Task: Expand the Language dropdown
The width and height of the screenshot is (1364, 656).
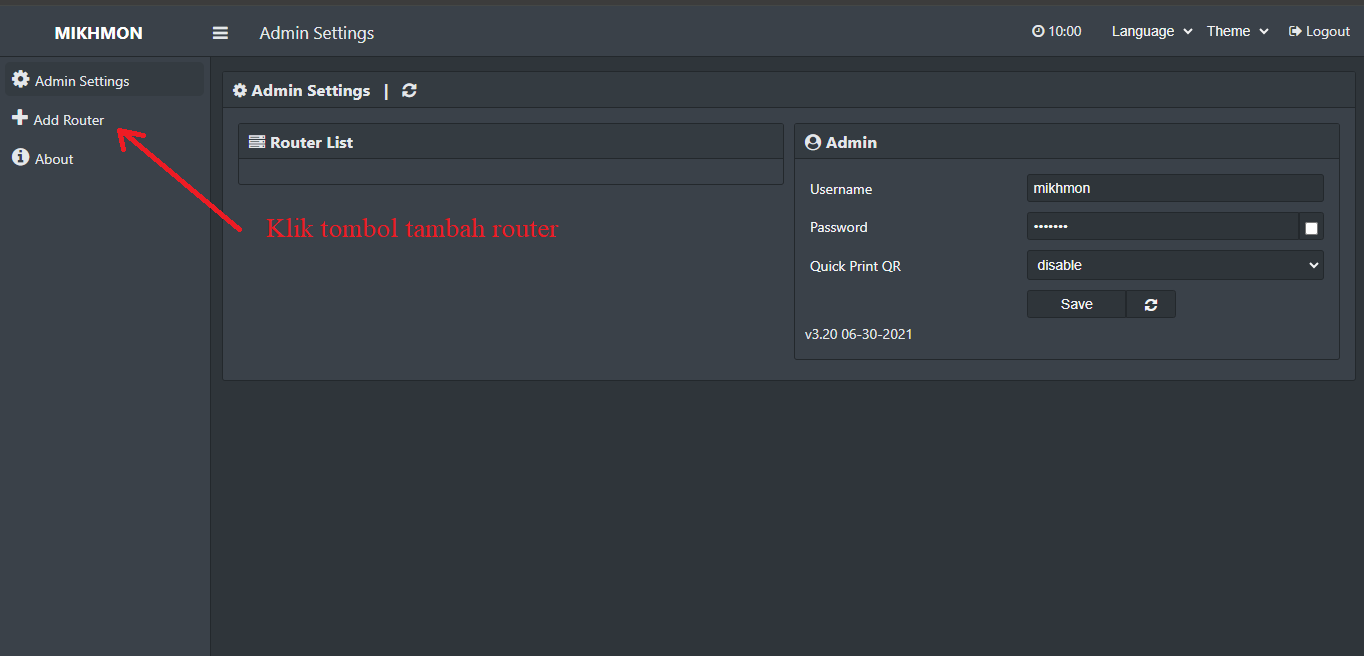Action: [x=1152, y=31]
